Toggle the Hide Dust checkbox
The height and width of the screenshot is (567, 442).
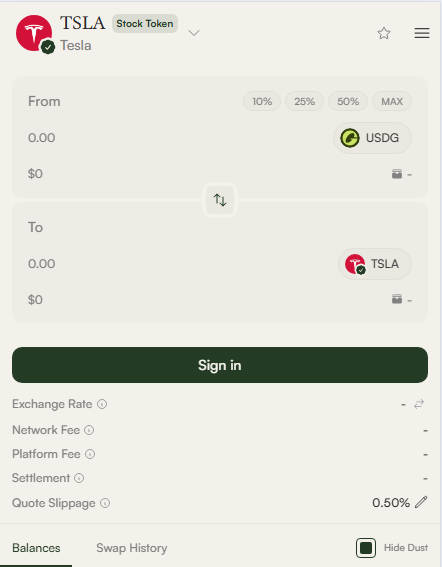[366, 548]
